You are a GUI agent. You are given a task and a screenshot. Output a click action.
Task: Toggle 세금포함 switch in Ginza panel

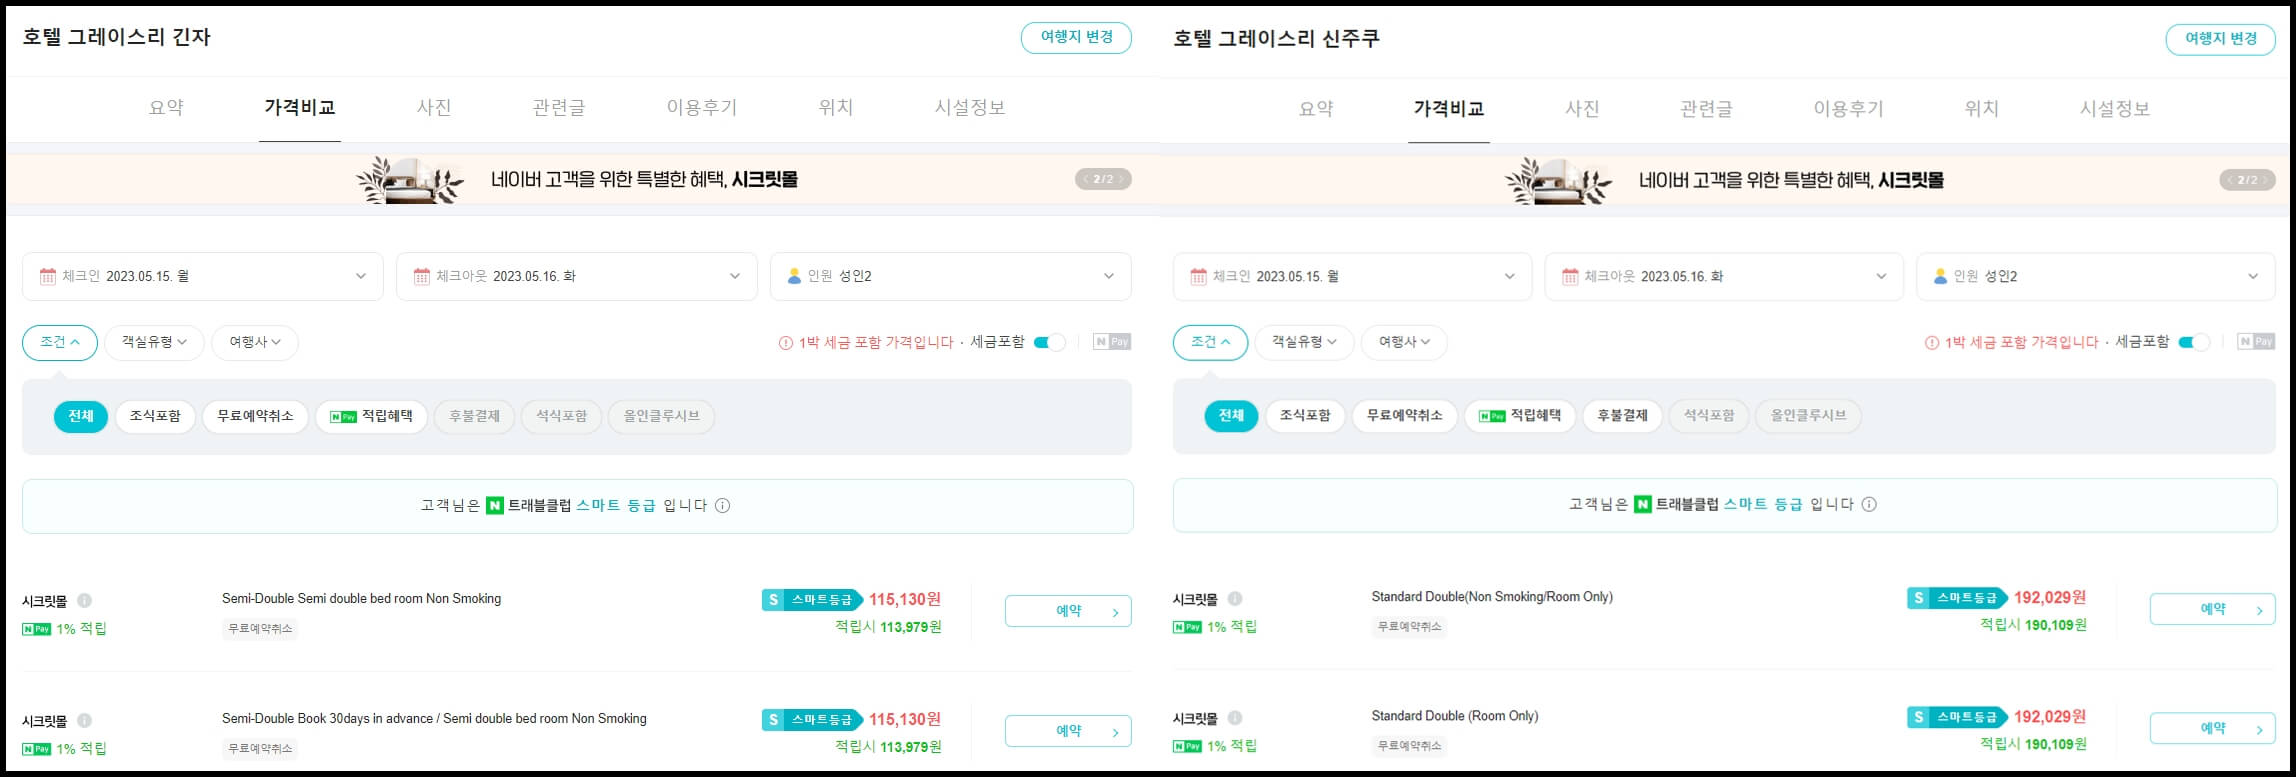[x=1049, y=343]
